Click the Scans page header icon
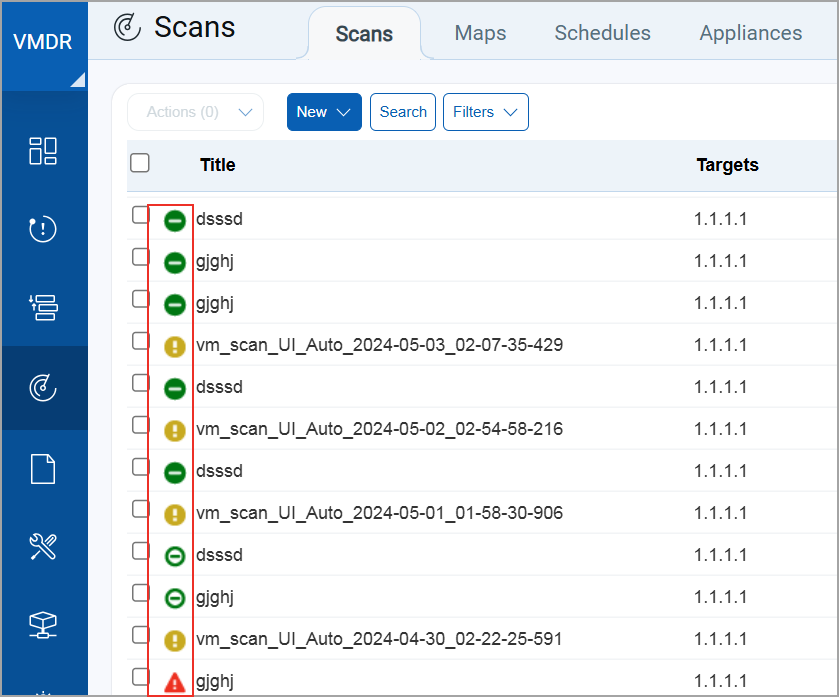Viewport: 839px width, 697px height. tap(128, 28)
